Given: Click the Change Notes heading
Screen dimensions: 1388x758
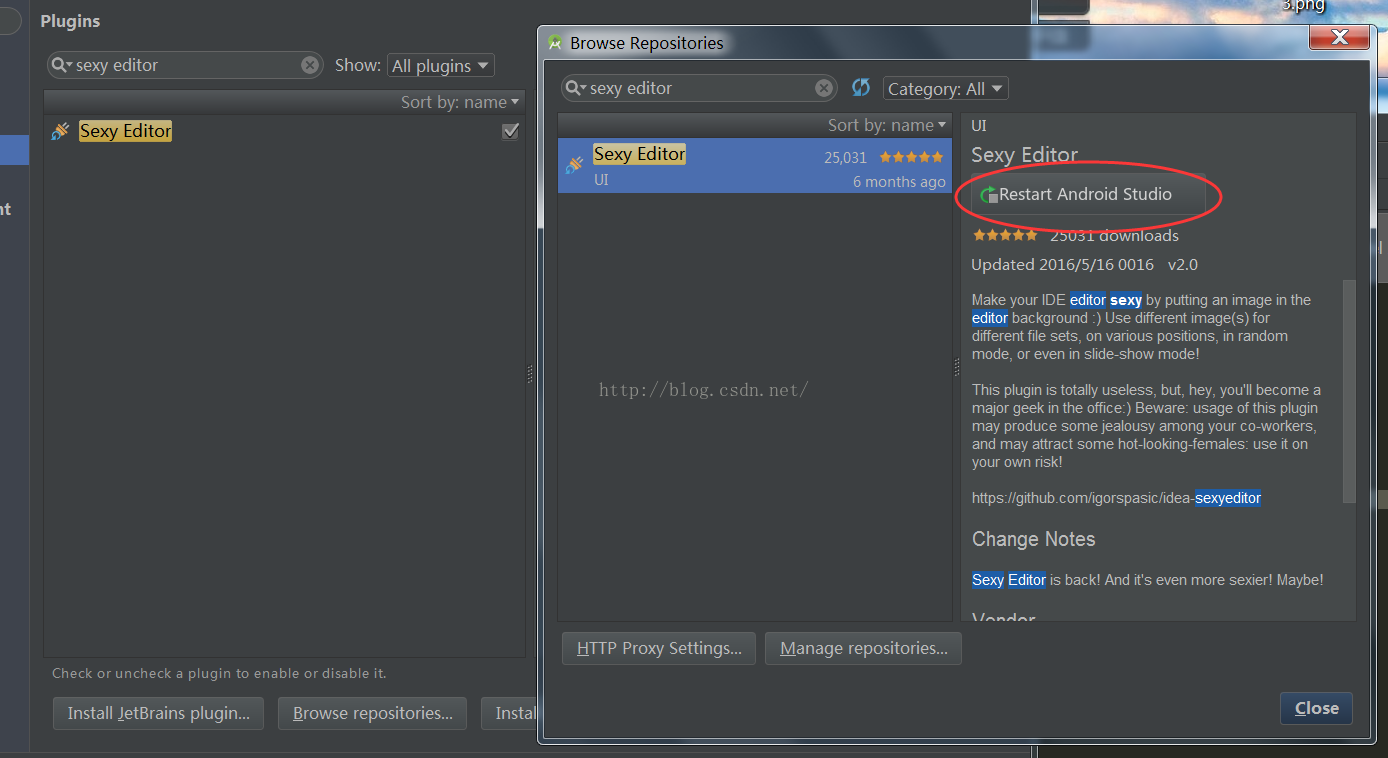Looking at the screenshot, I should point(1033,539).
